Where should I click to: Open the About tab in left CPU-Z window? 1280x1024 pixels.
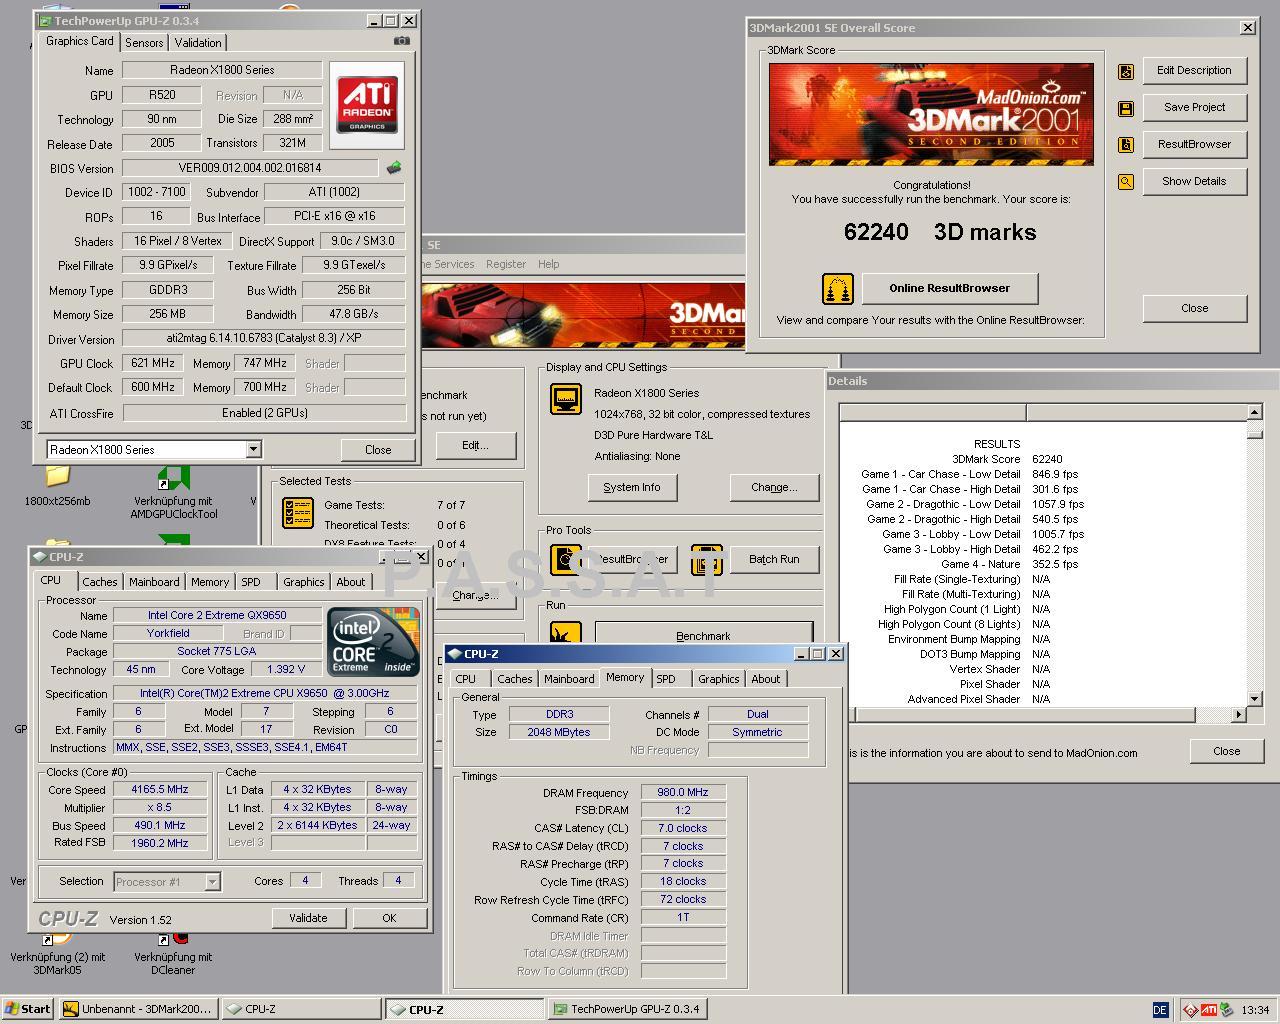pos(350,582)
